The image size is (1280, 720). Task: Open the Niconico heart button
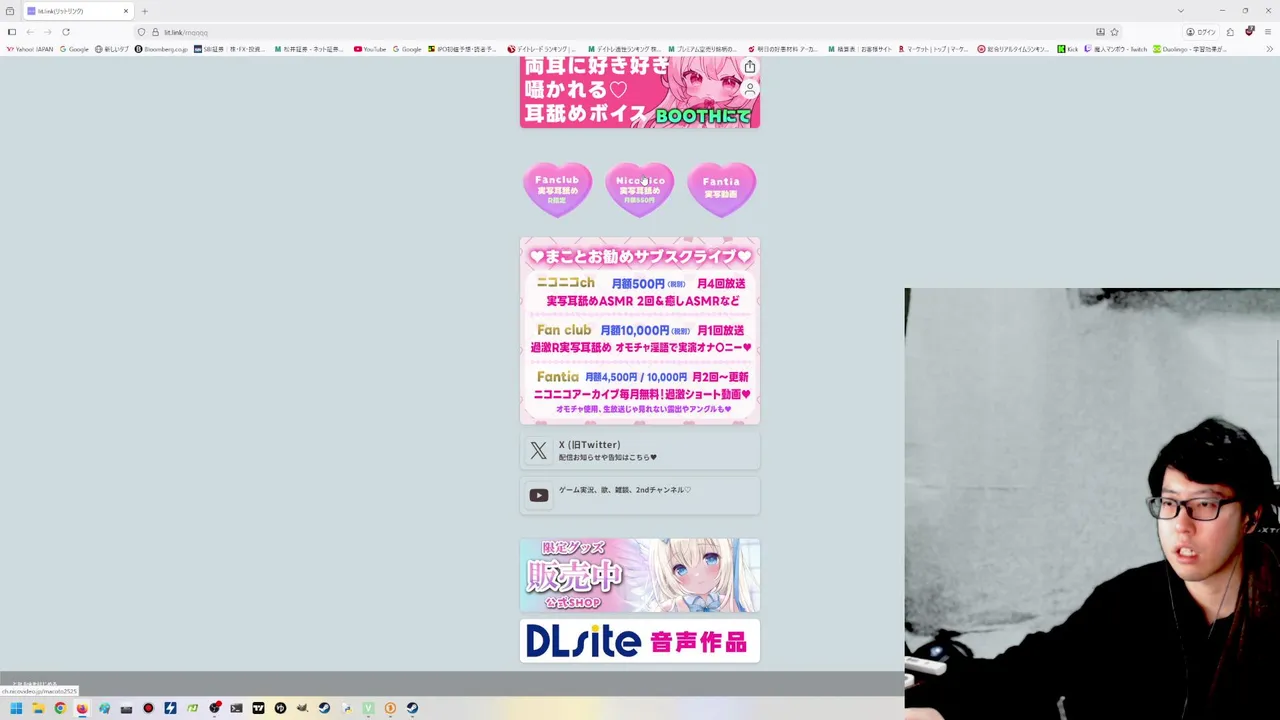(640, 190)
